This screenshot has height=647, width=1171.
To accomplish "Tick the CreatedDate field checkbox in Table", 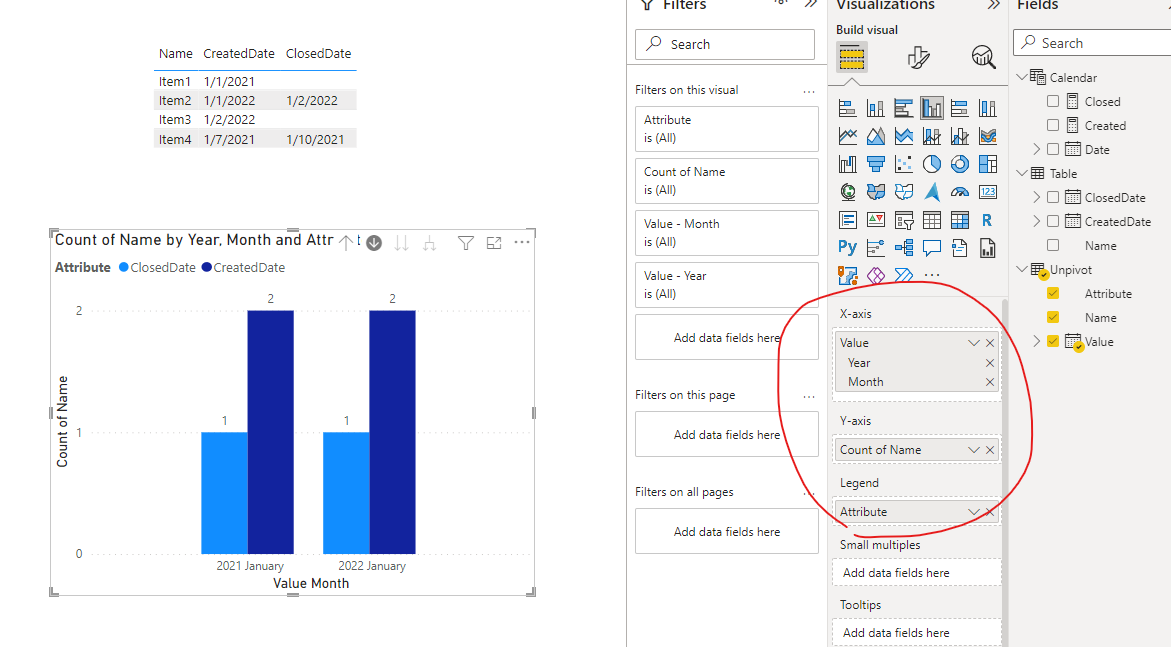I will click(x=1053, y=221).
